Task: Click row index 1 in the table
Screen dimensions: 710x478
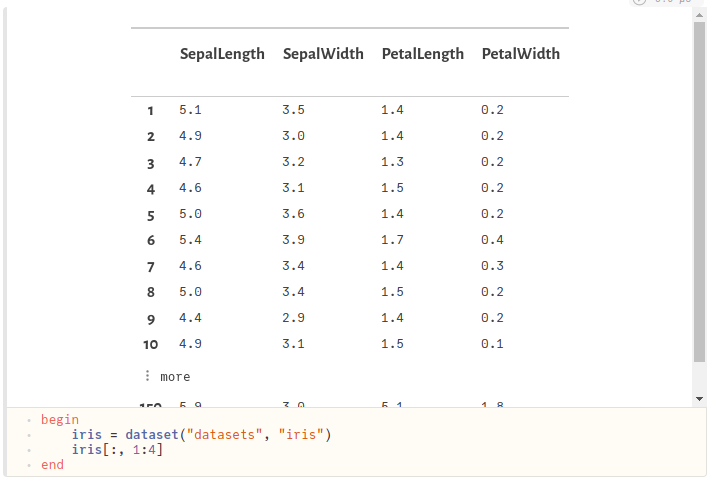Action: tap(150, 110)
